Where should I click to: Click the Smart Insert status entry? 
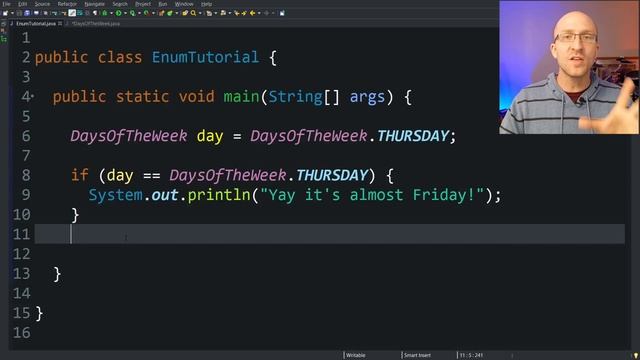coord(417,355)
